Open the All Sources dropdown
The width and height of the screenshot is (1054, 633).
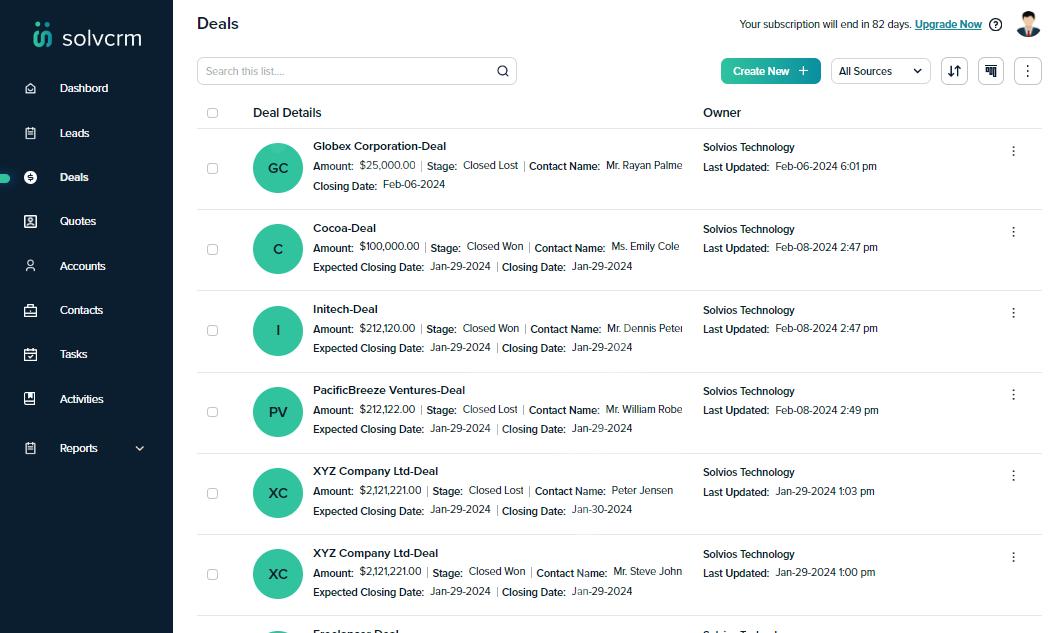[881, 71]
